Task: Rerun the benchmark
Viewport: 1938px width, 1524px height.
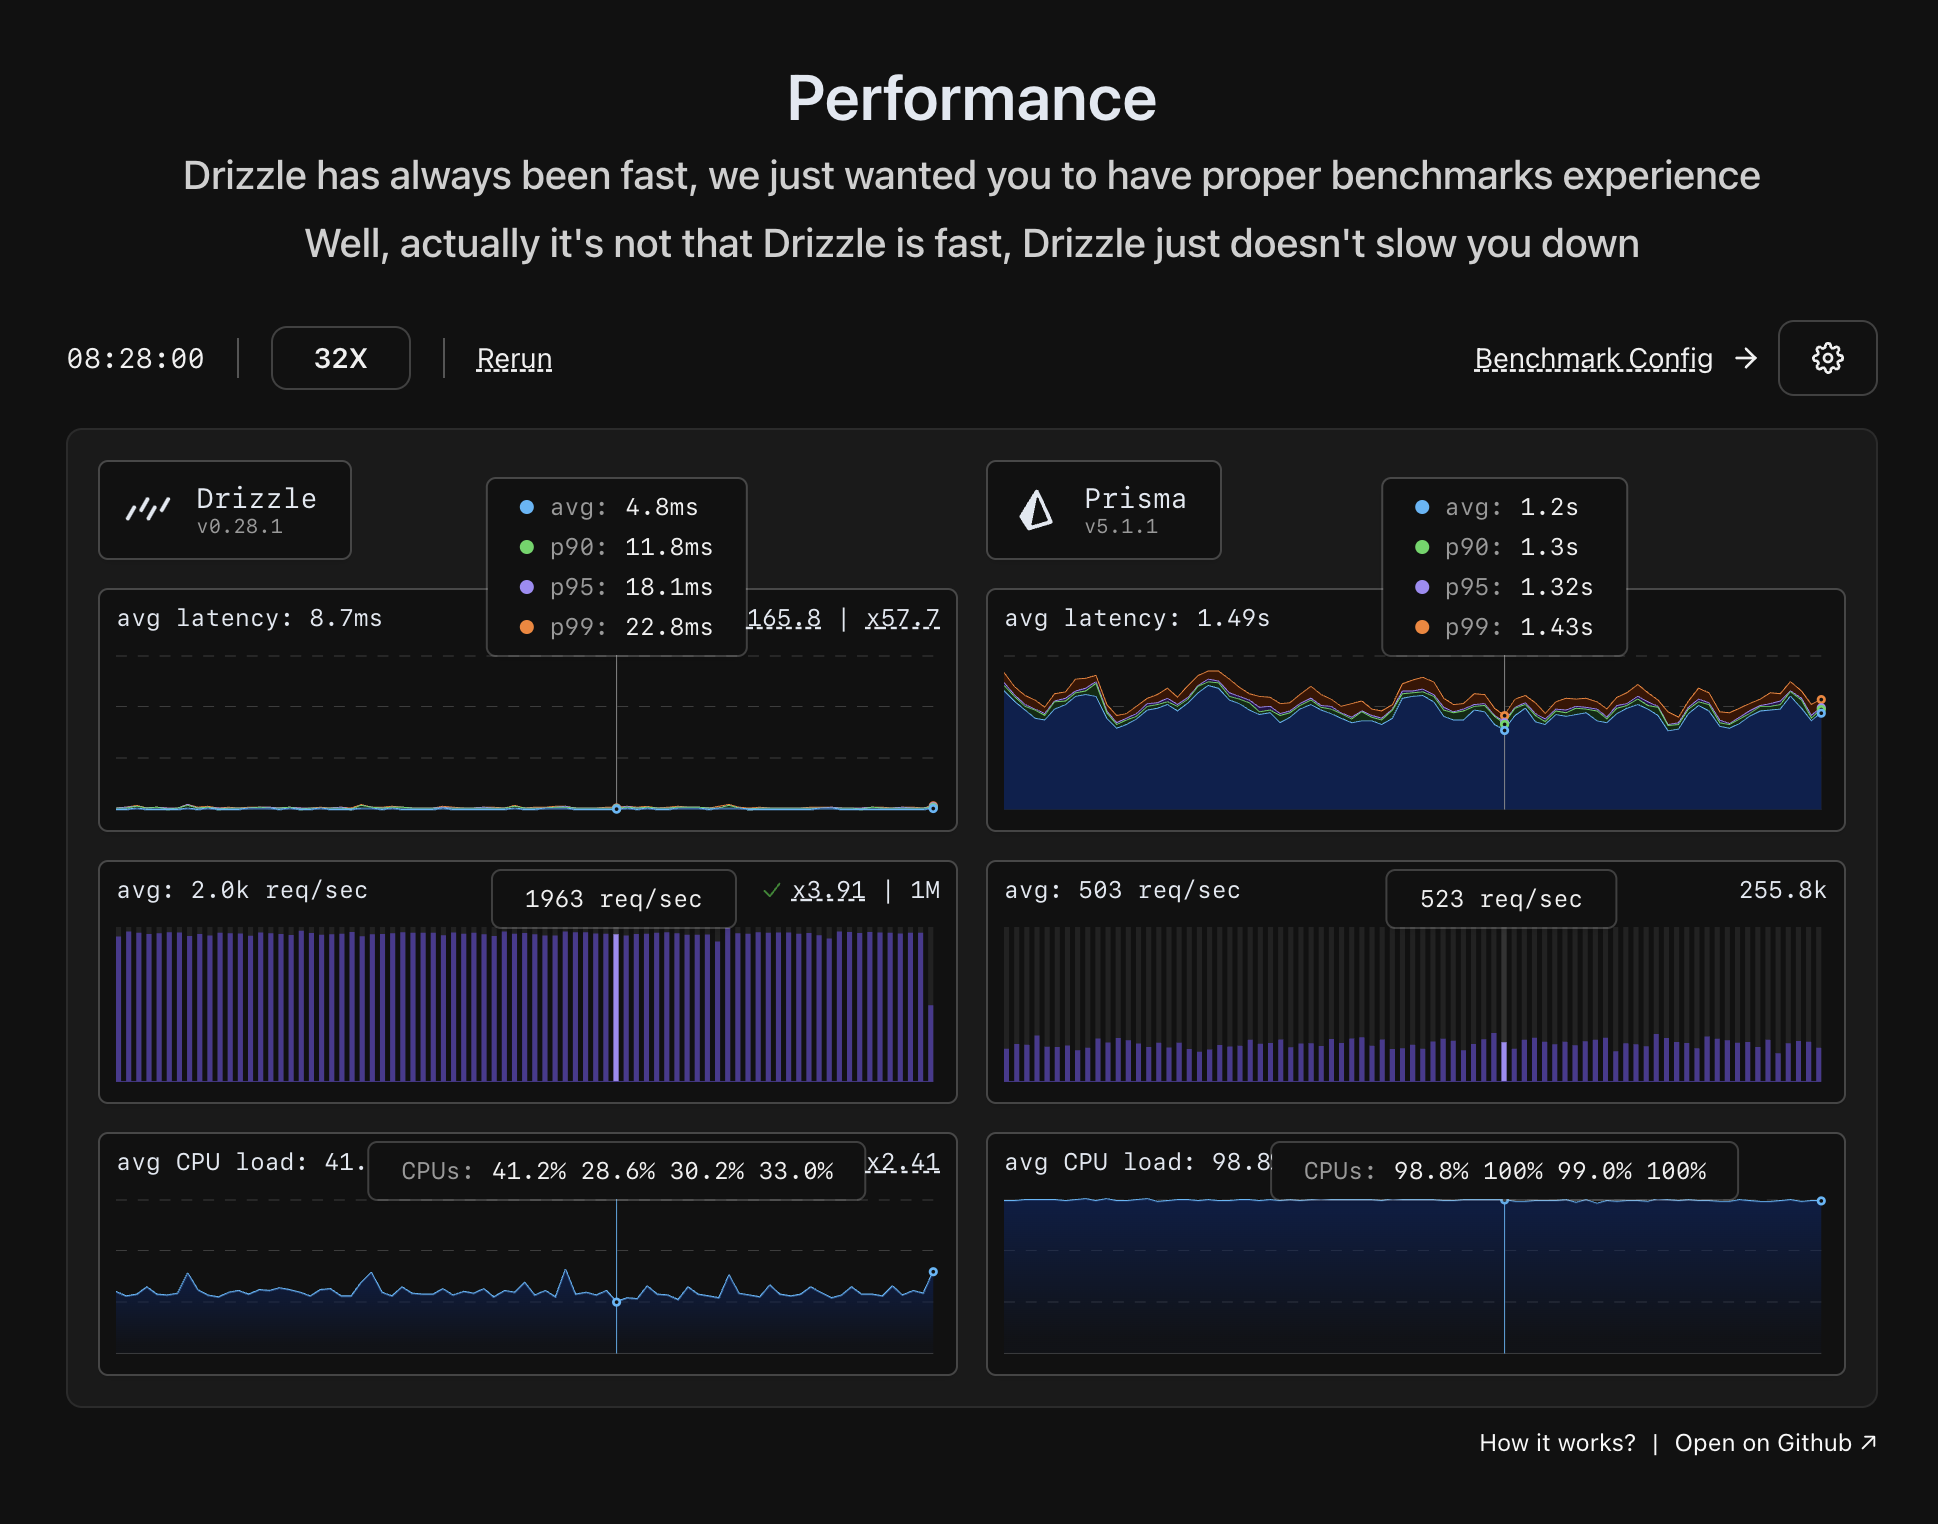Action: pos(514,358)
